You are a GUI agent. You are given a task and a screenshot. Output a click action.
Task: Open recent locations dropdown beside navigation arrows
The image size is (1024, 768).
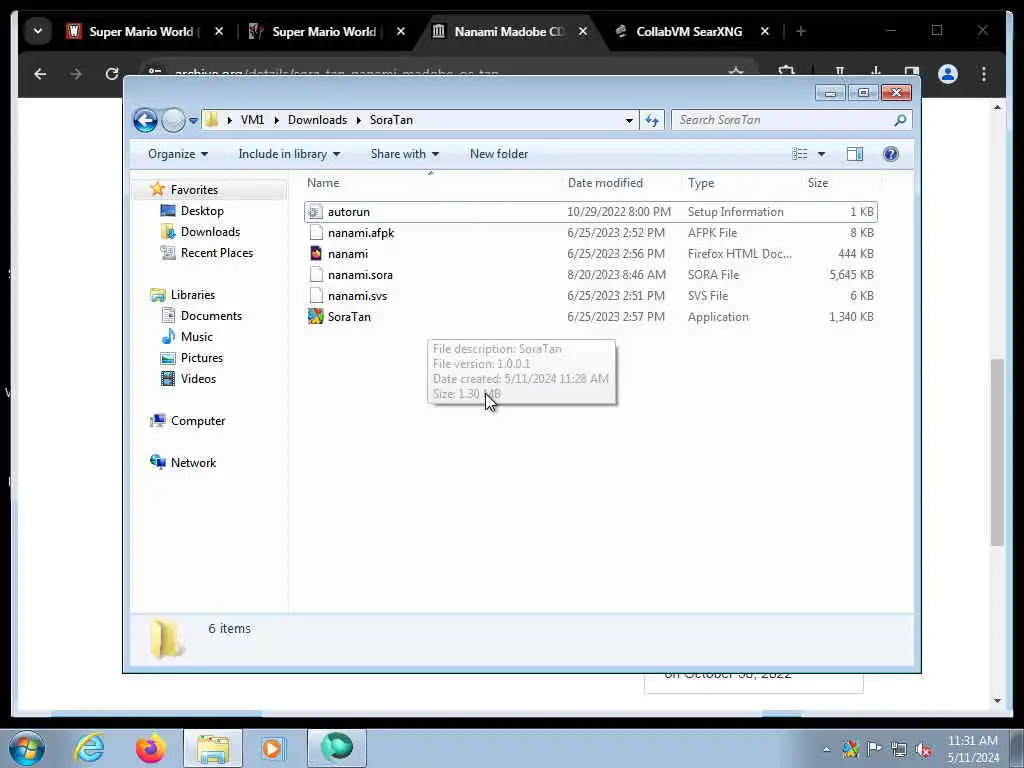(x=193, y=121)
